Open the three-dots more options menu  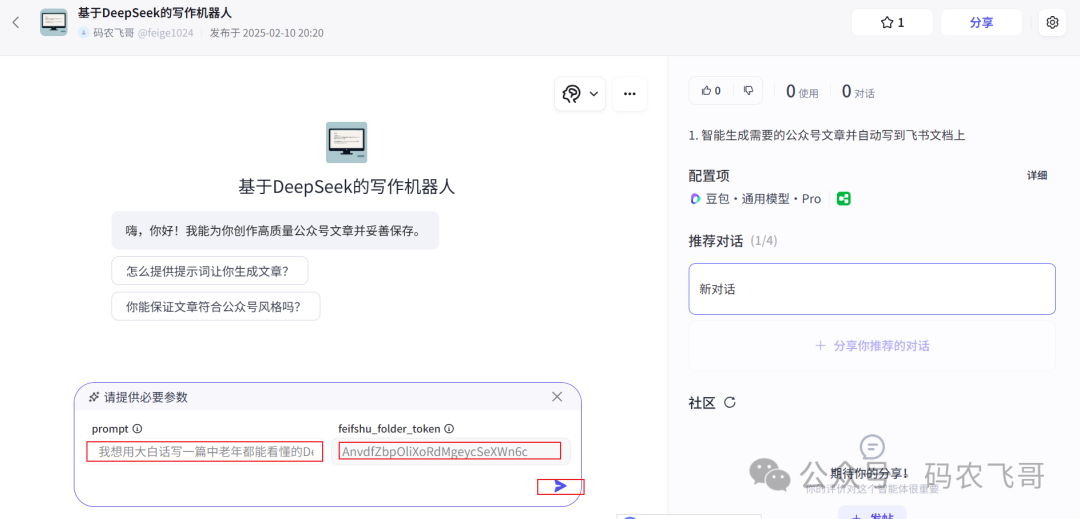pyautogui.click(x=630, y=94)
